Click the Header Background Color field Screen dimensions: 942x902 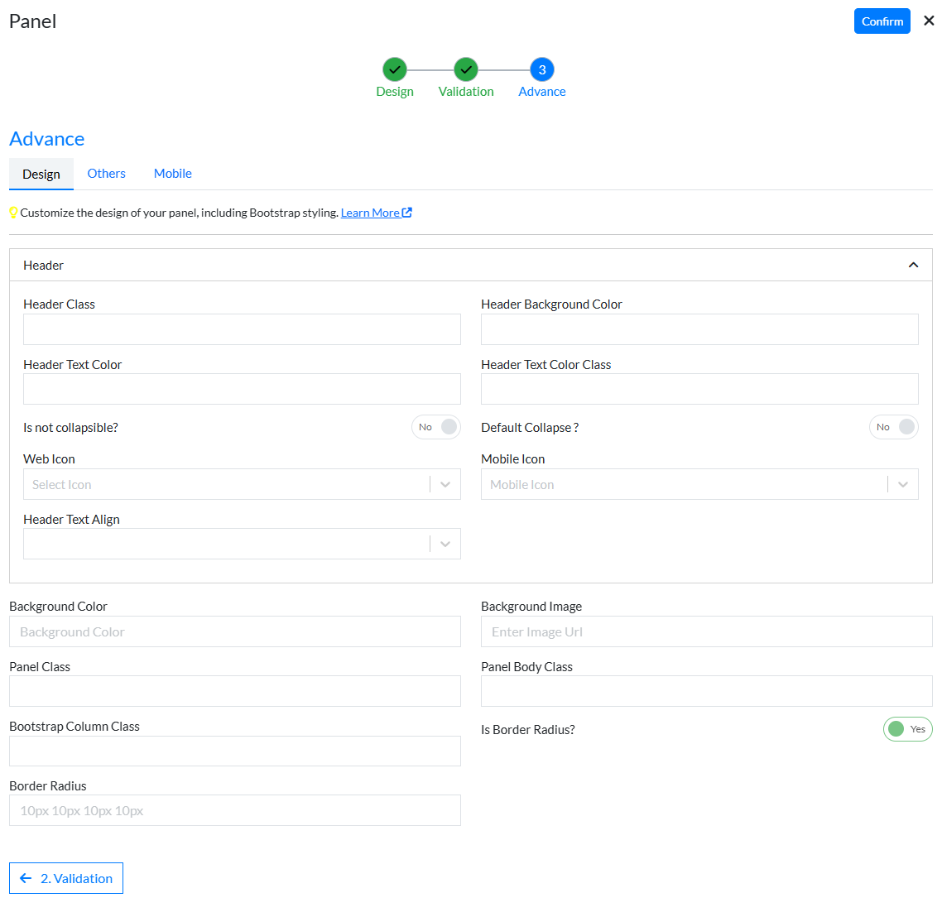pos(699,329)
